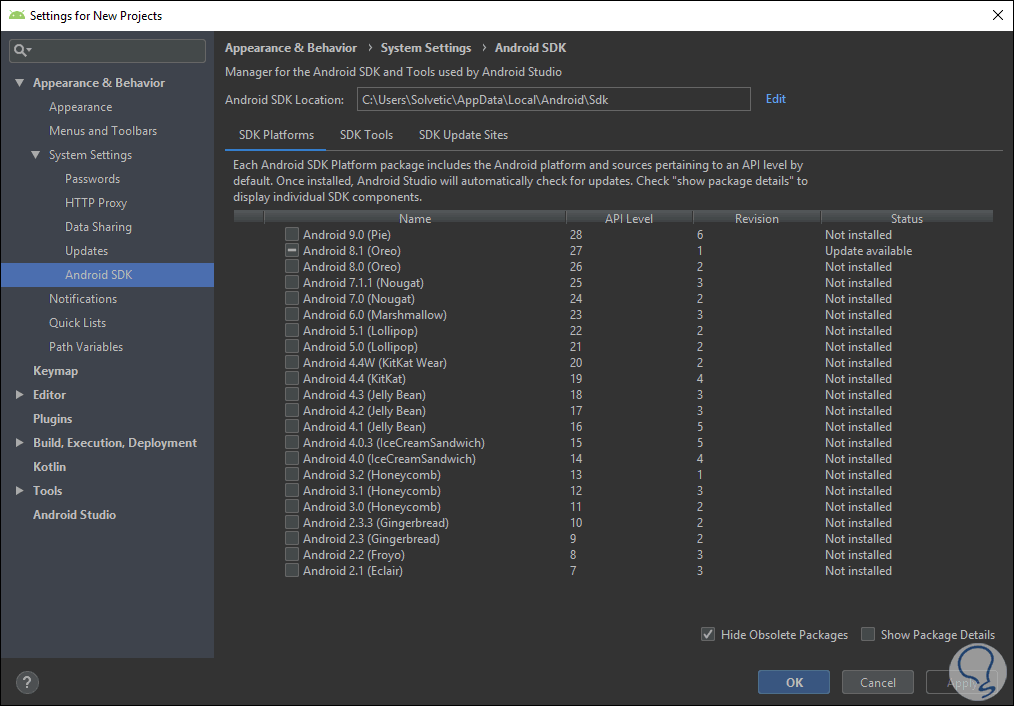Expand the Tools section

[19, 491]
